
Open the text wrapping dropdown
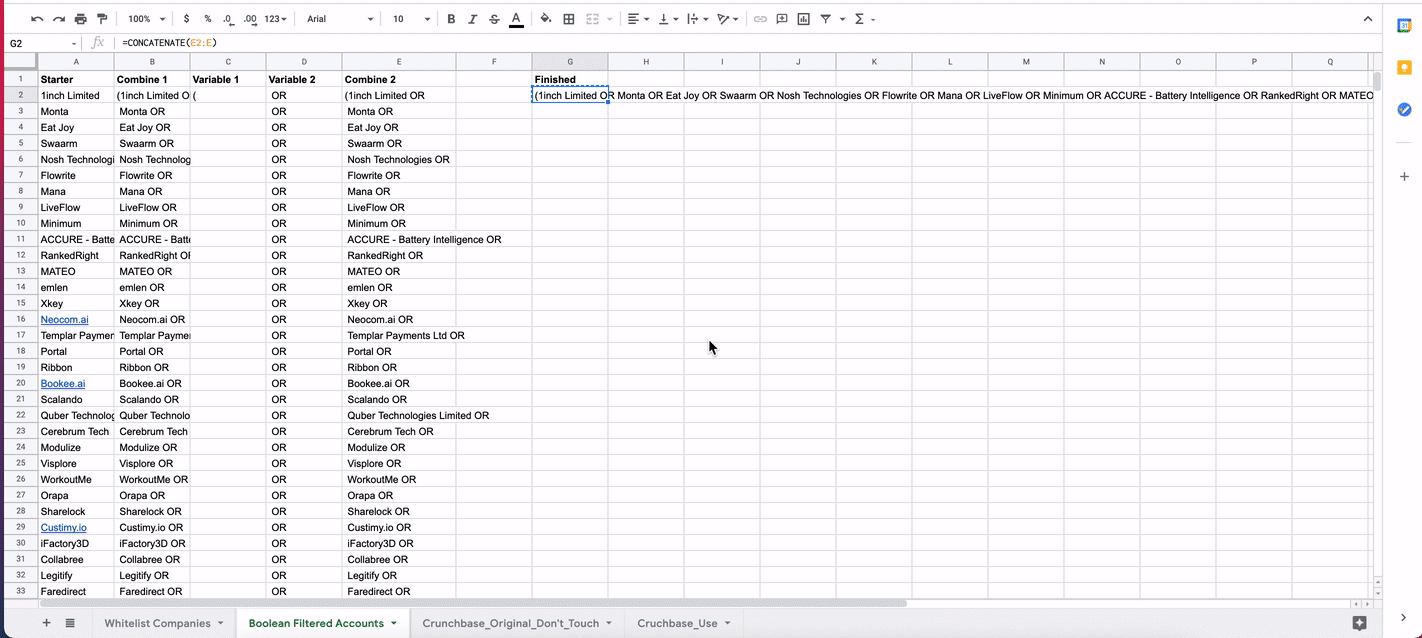pos(698,19)
